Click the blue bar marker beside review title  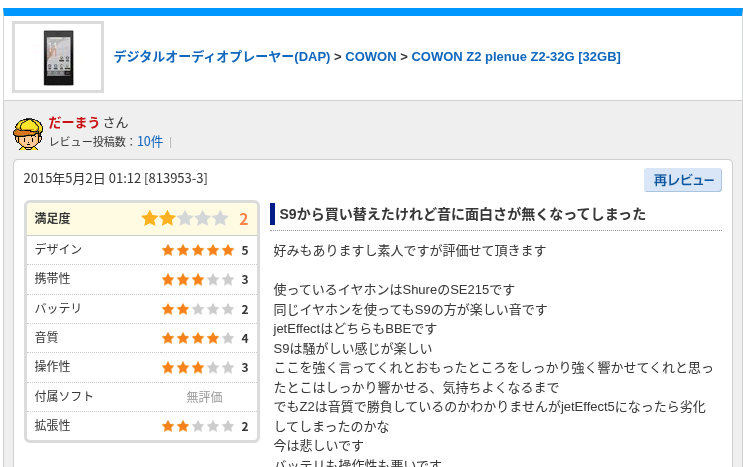(x=272, y=214)
